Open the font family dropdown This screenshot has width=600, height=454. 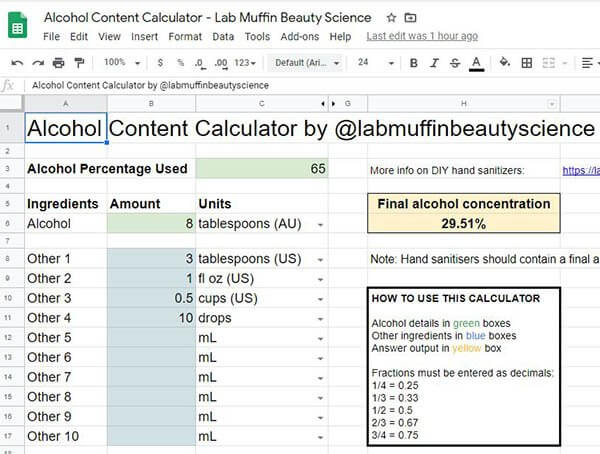pyautogui.click(x=307, y=63)
